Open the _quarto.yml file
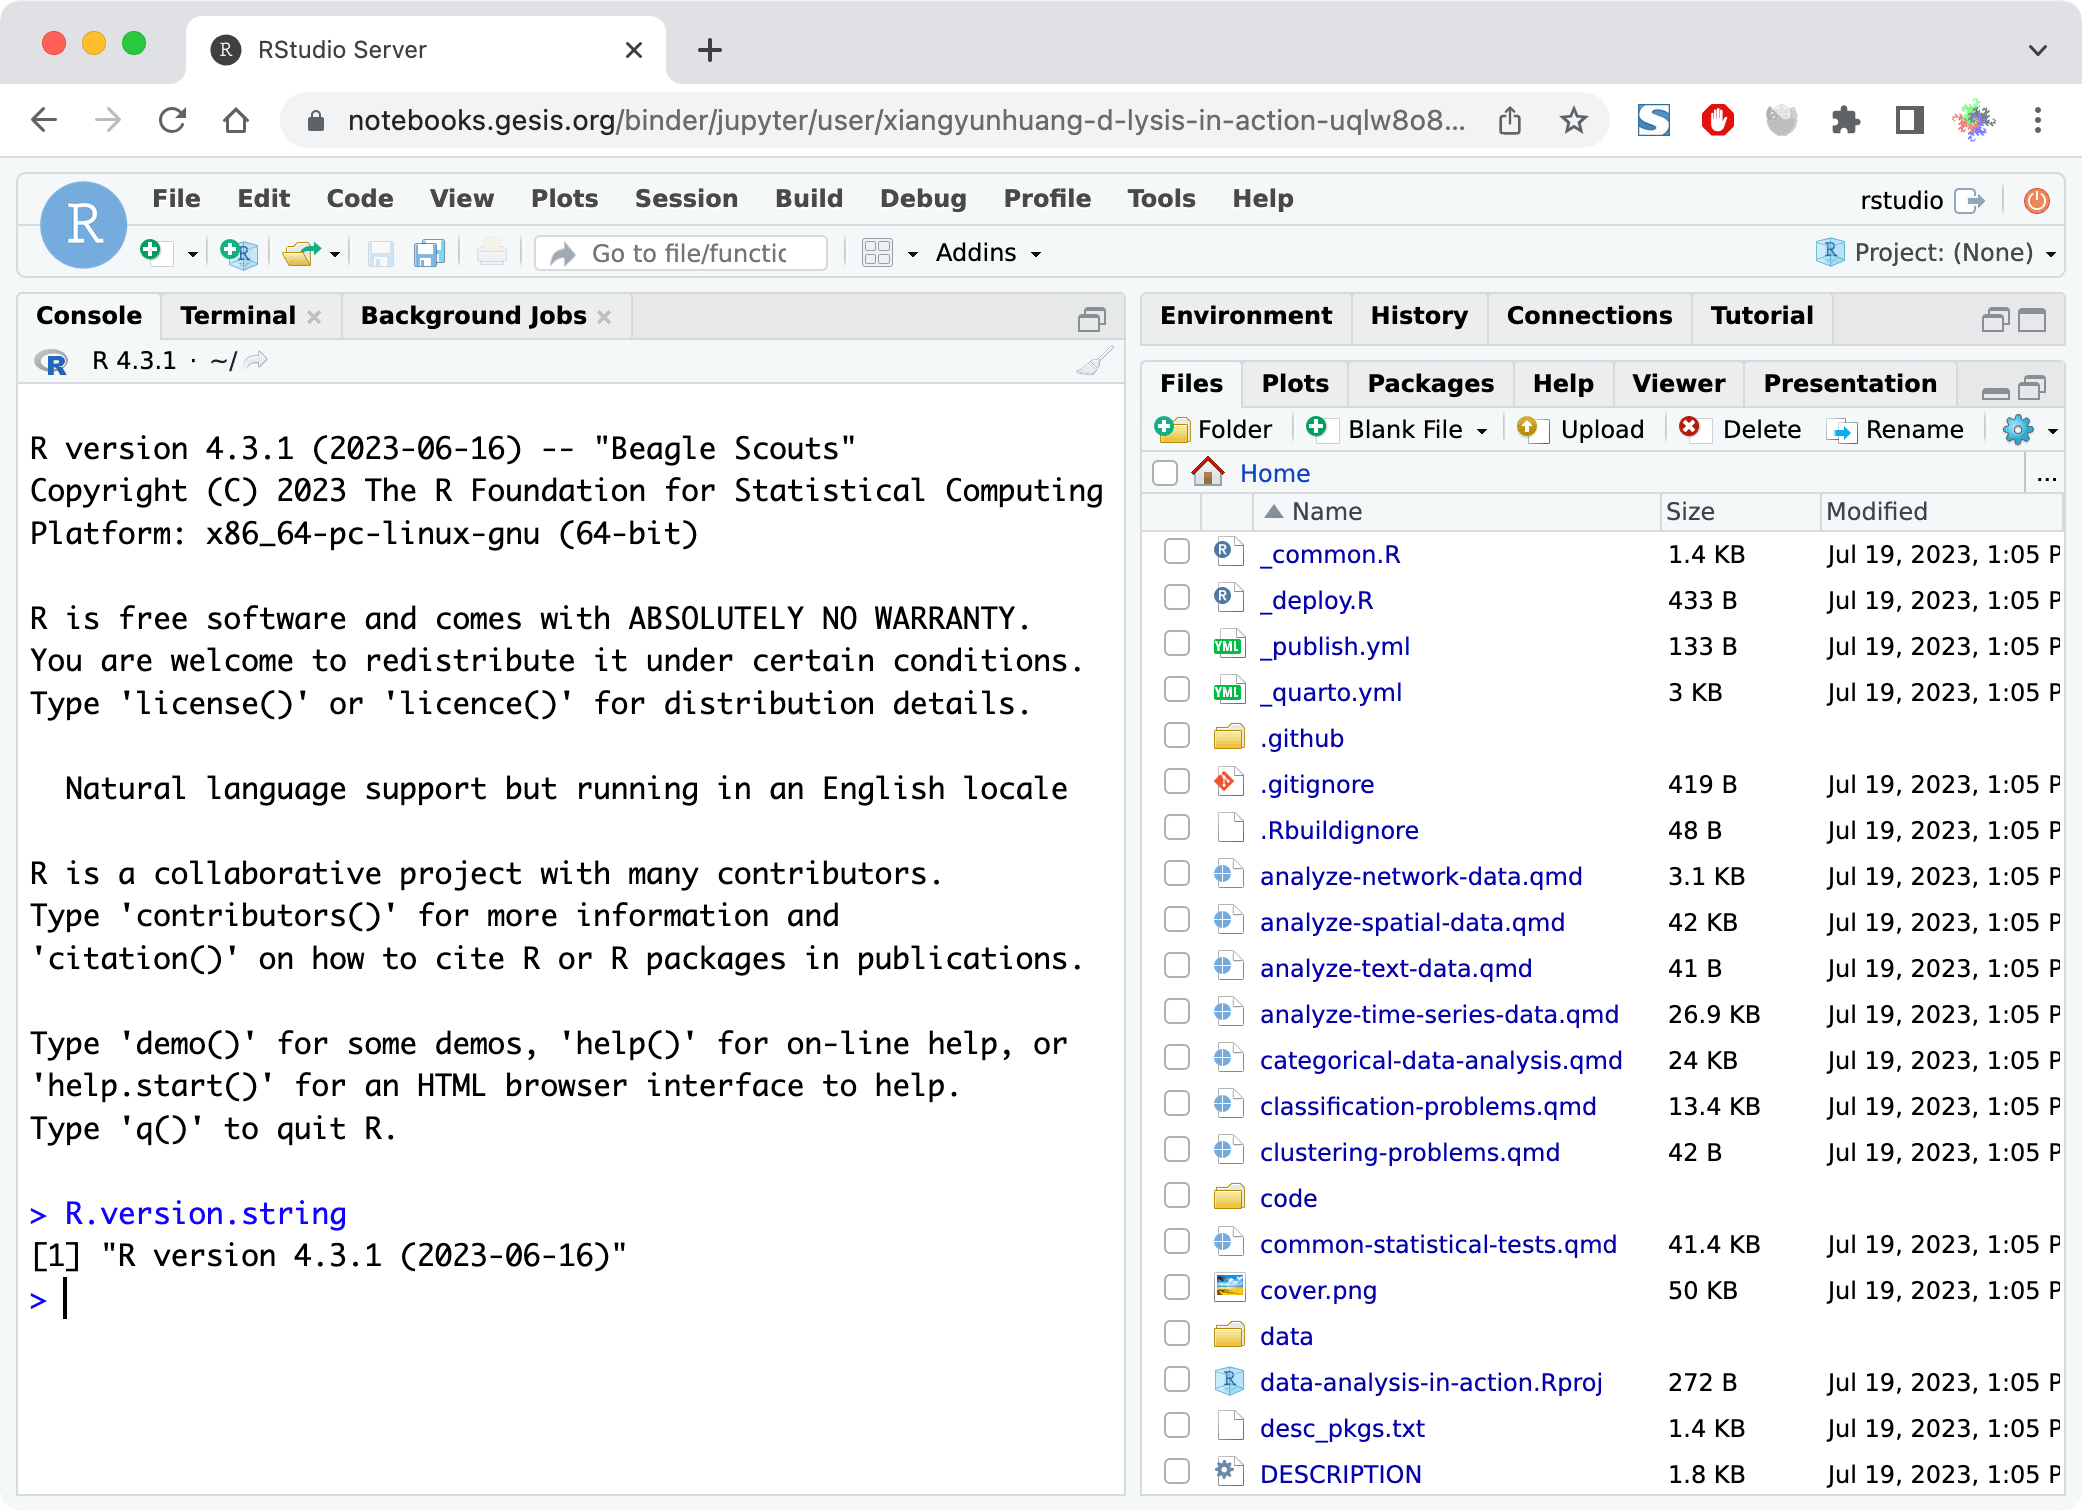 point(1332,691)
